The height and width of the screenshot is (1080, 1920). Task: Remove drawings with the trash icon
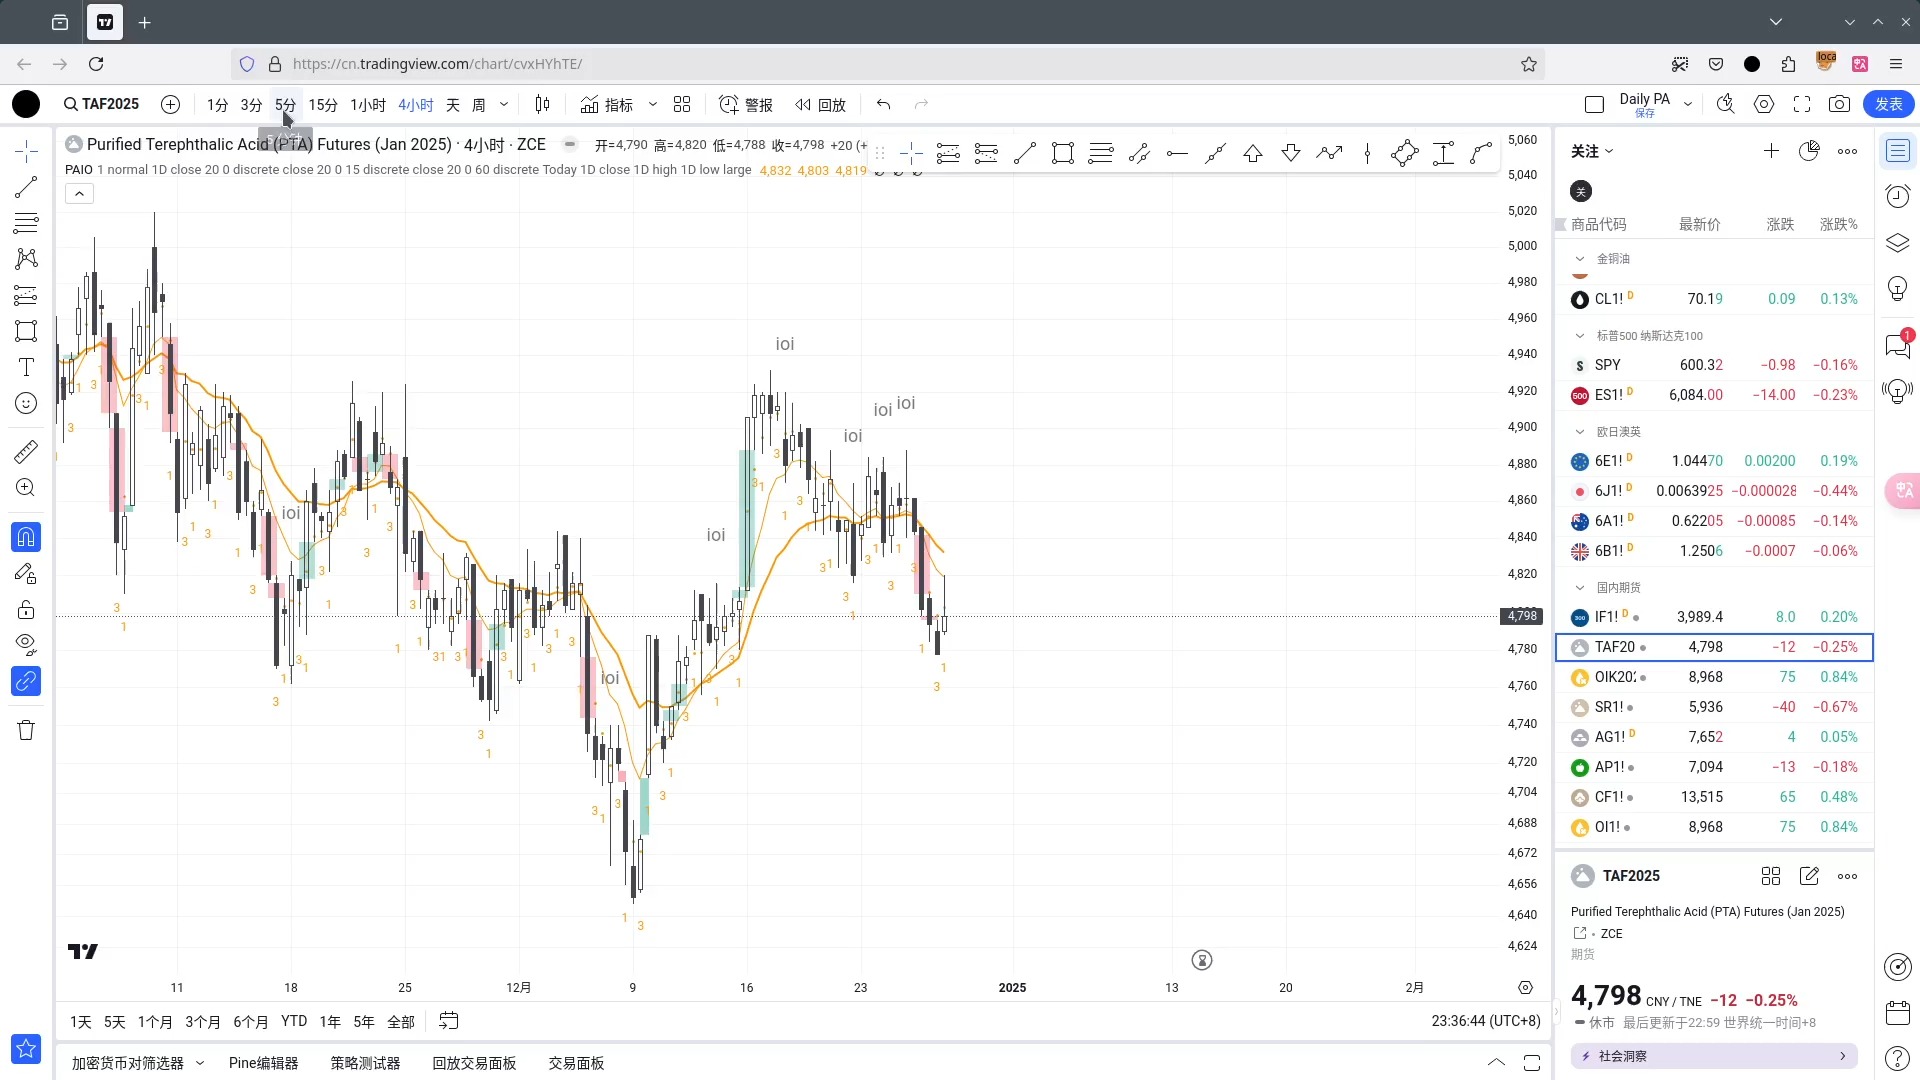[26, 730]
